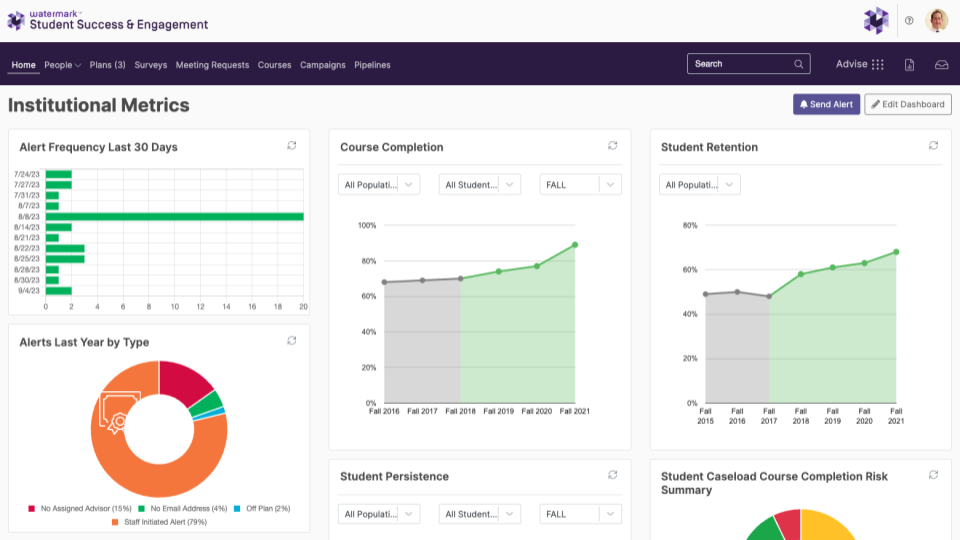Refresh the Student Retention chart
Viewport: 960px width, 540px height.
(933, 146)
